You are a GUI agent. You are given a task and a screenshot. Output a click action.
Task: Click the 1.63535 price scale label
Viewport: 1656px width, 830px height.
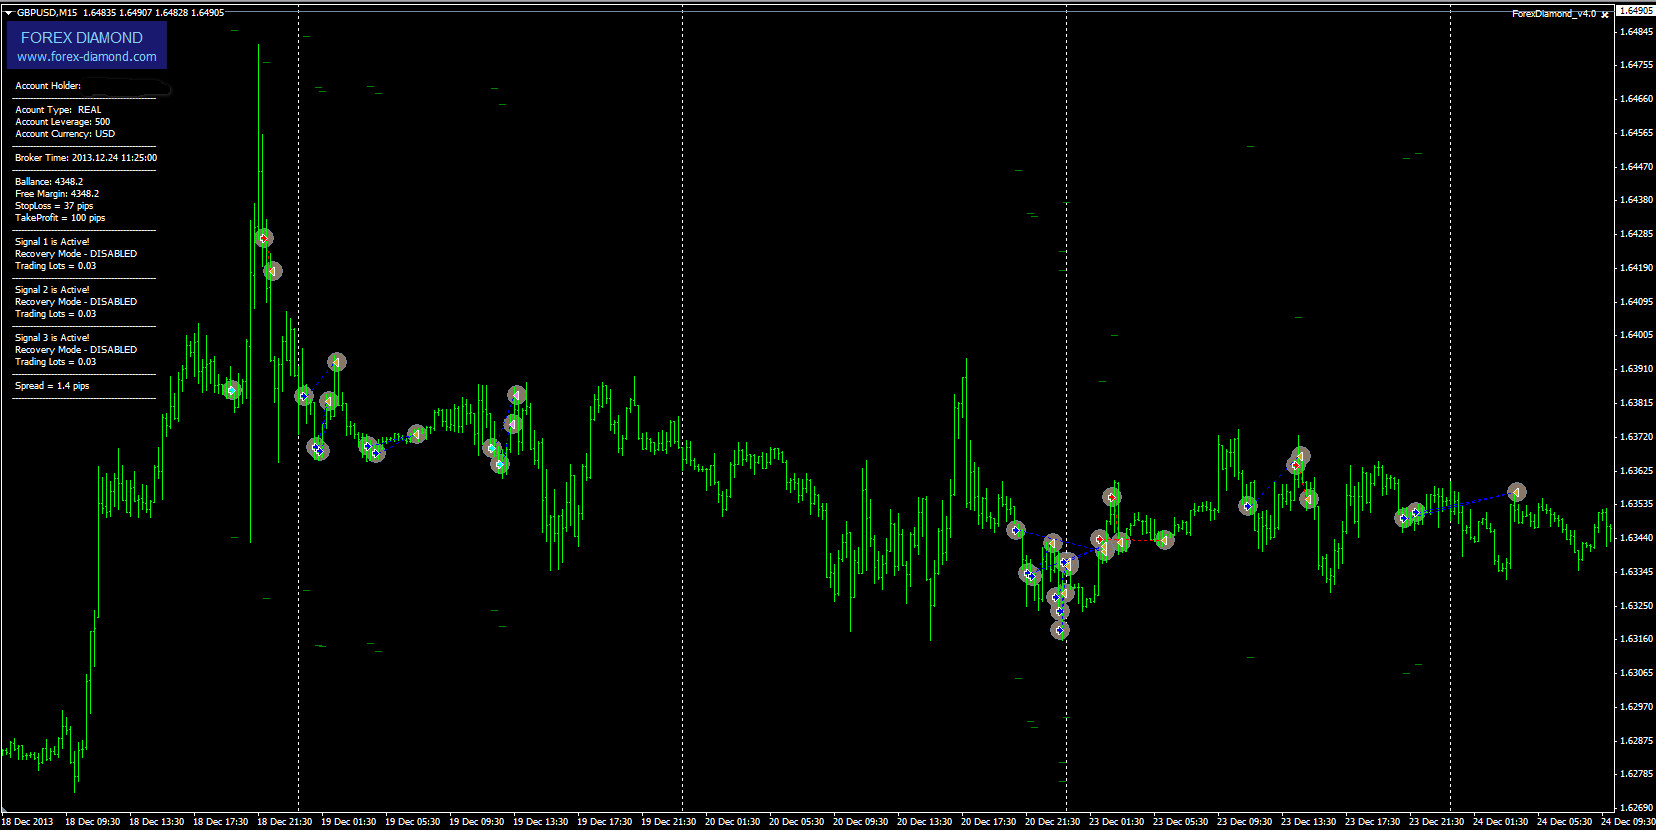point(1636,504)
